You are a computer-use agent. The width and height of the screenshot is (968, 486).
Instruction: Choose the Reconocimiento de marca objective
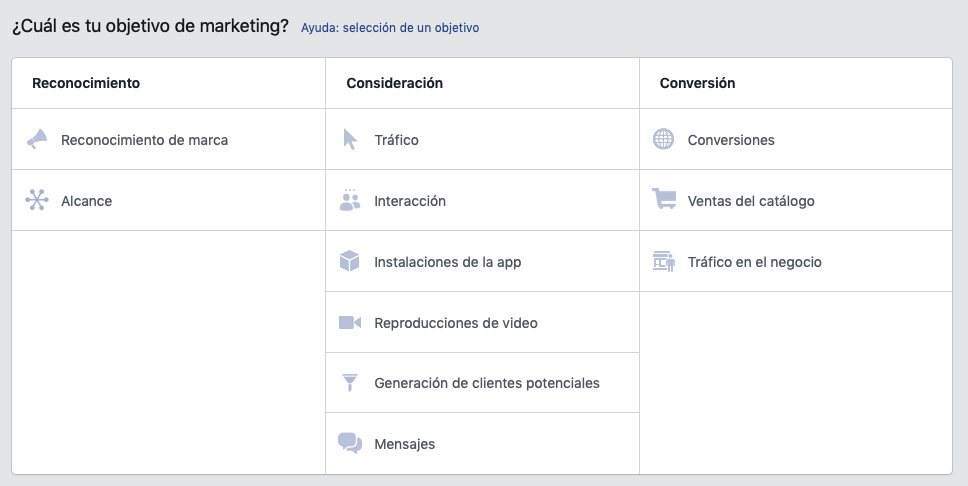(x=169, y=140)
